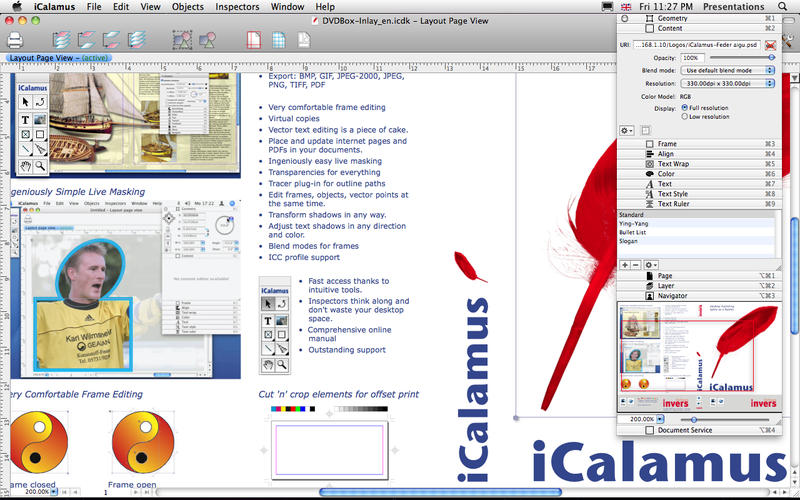Click the first layer-stack icon beside the printer

(62, 40)
